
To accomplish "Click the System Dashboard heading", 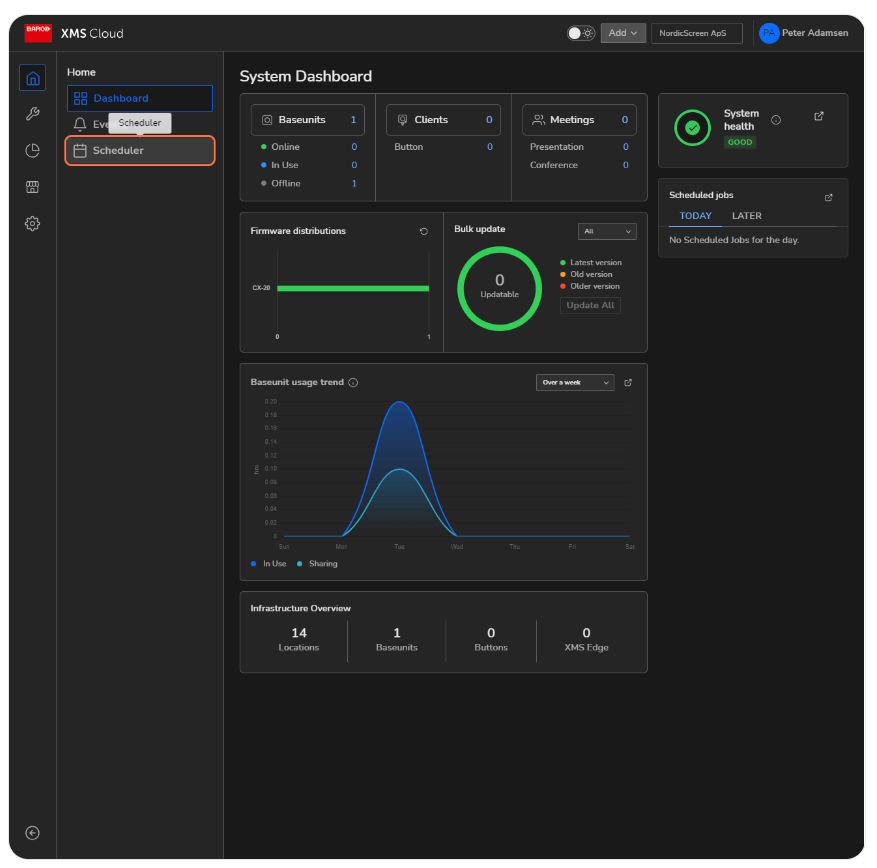I will tap(305, 77).
